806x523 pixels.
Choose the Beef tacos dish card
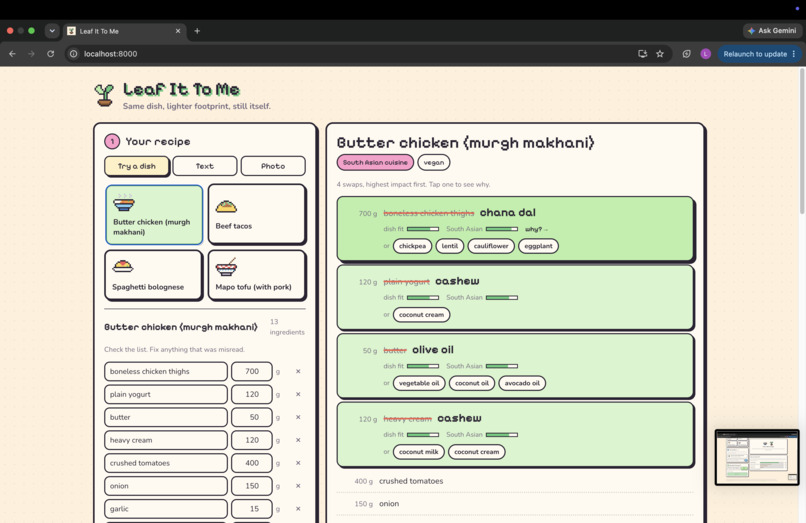tap(257, 214)
